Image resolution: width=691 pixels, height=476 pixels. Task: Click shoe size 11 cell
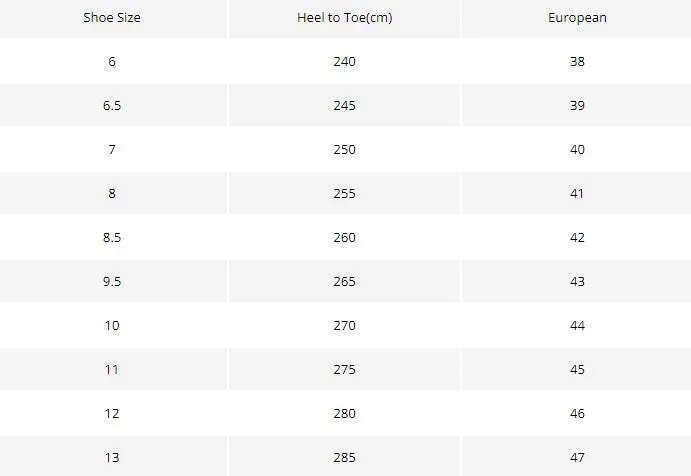112,369
